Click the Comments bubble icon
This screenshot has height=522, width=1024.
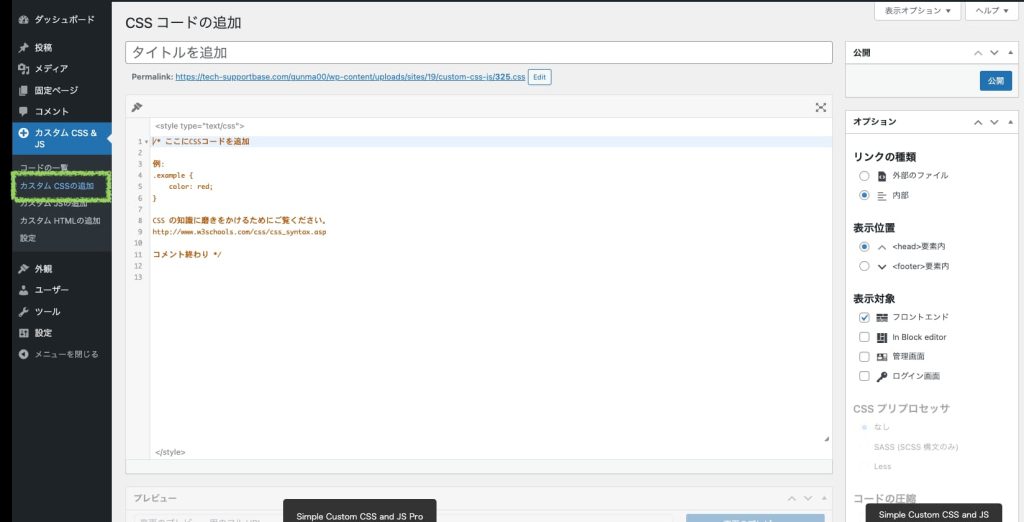[24, 111]
